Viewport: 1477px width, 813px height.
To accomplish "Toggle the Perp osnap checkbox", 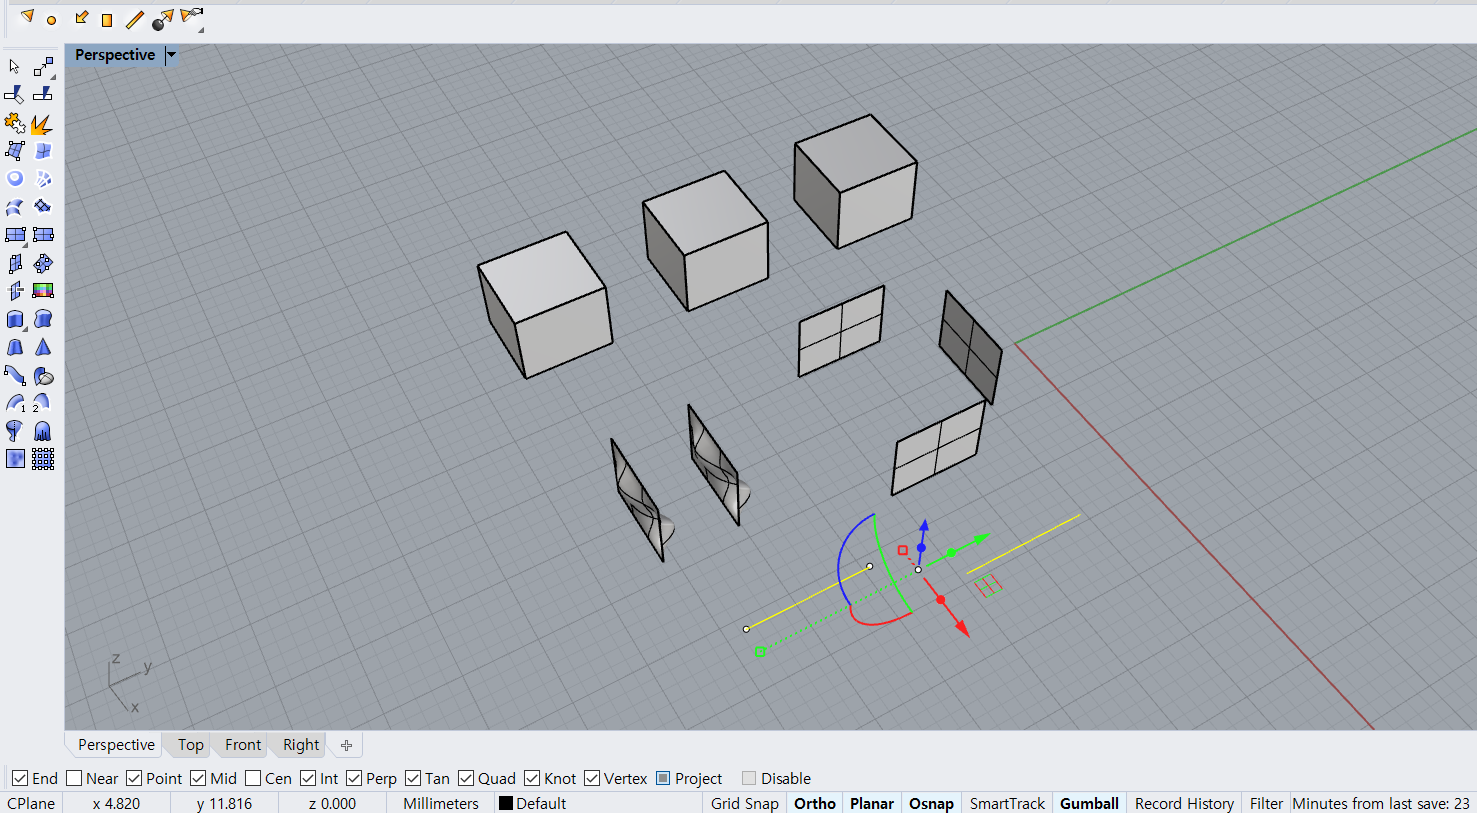I will [x=354, y=778].
